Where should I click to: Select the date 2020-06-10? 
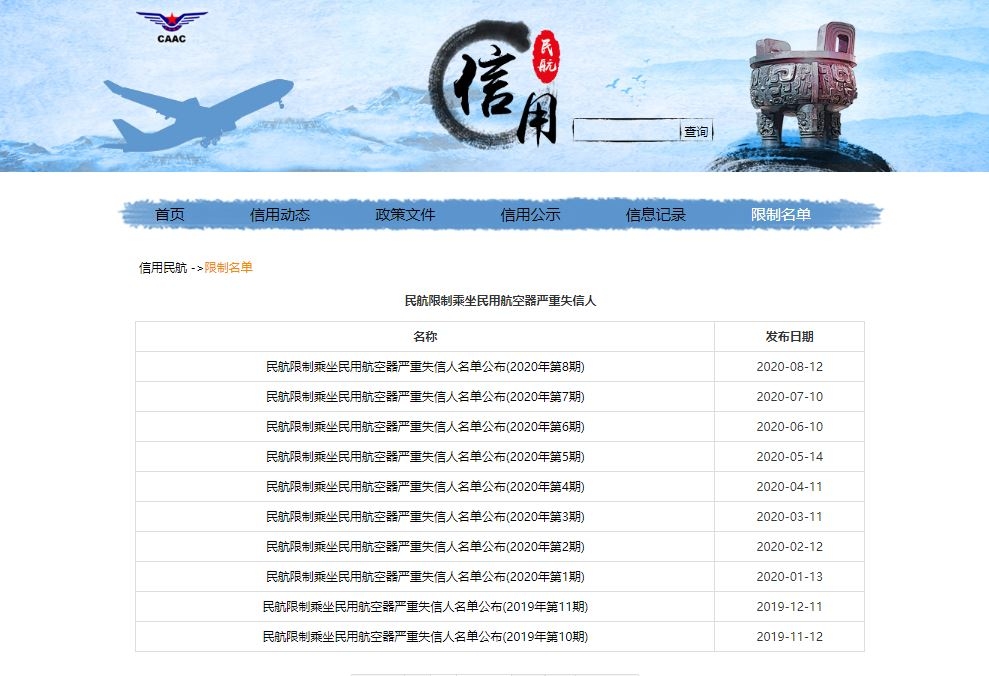790,427
